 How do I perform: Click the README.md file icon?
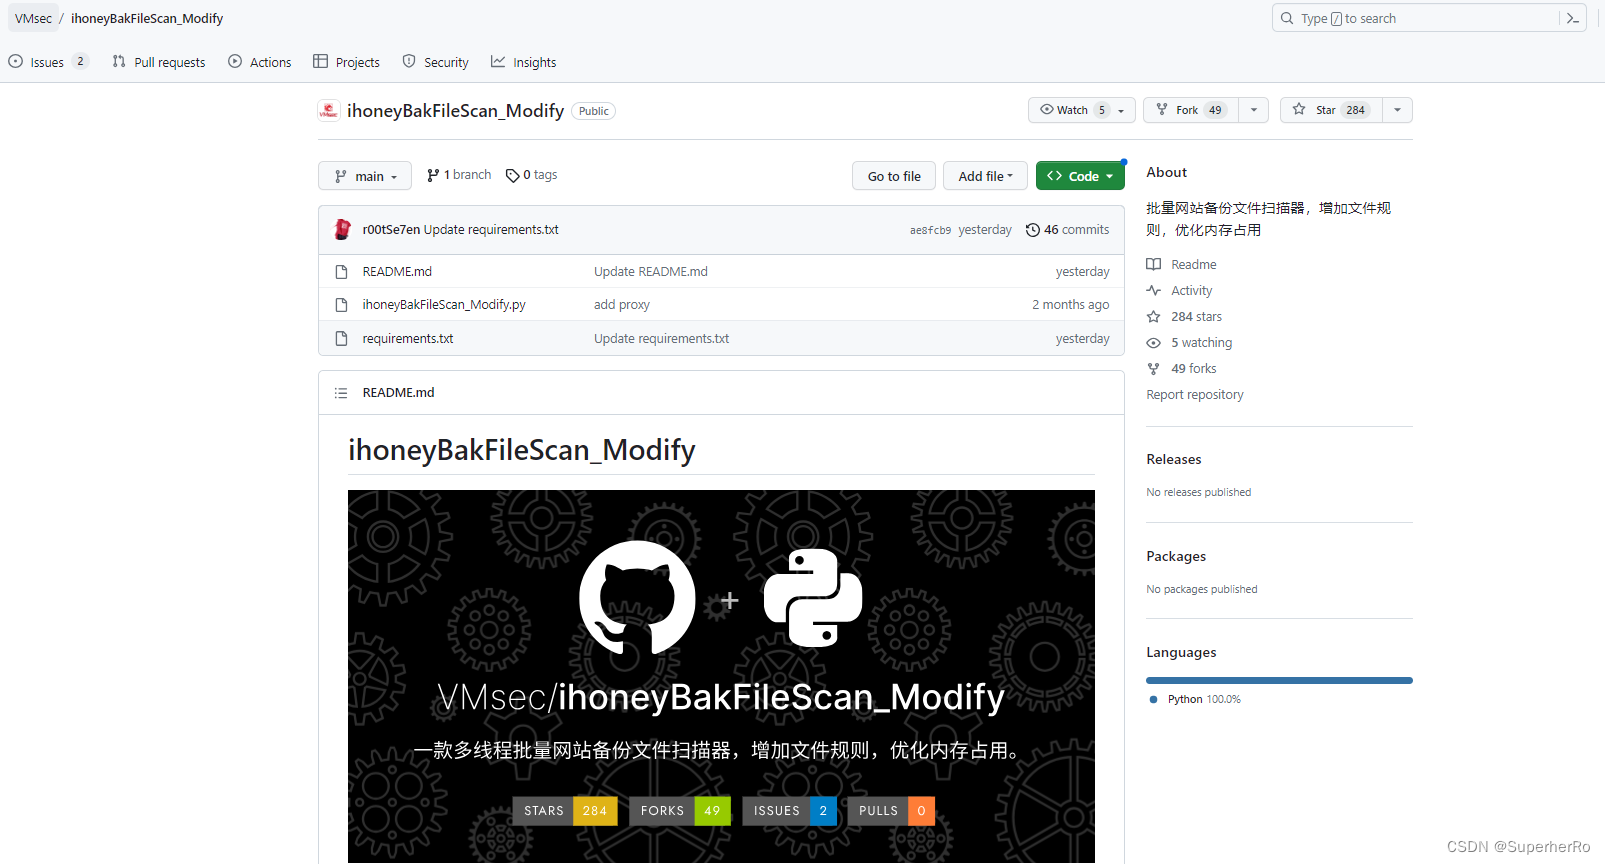341,272
